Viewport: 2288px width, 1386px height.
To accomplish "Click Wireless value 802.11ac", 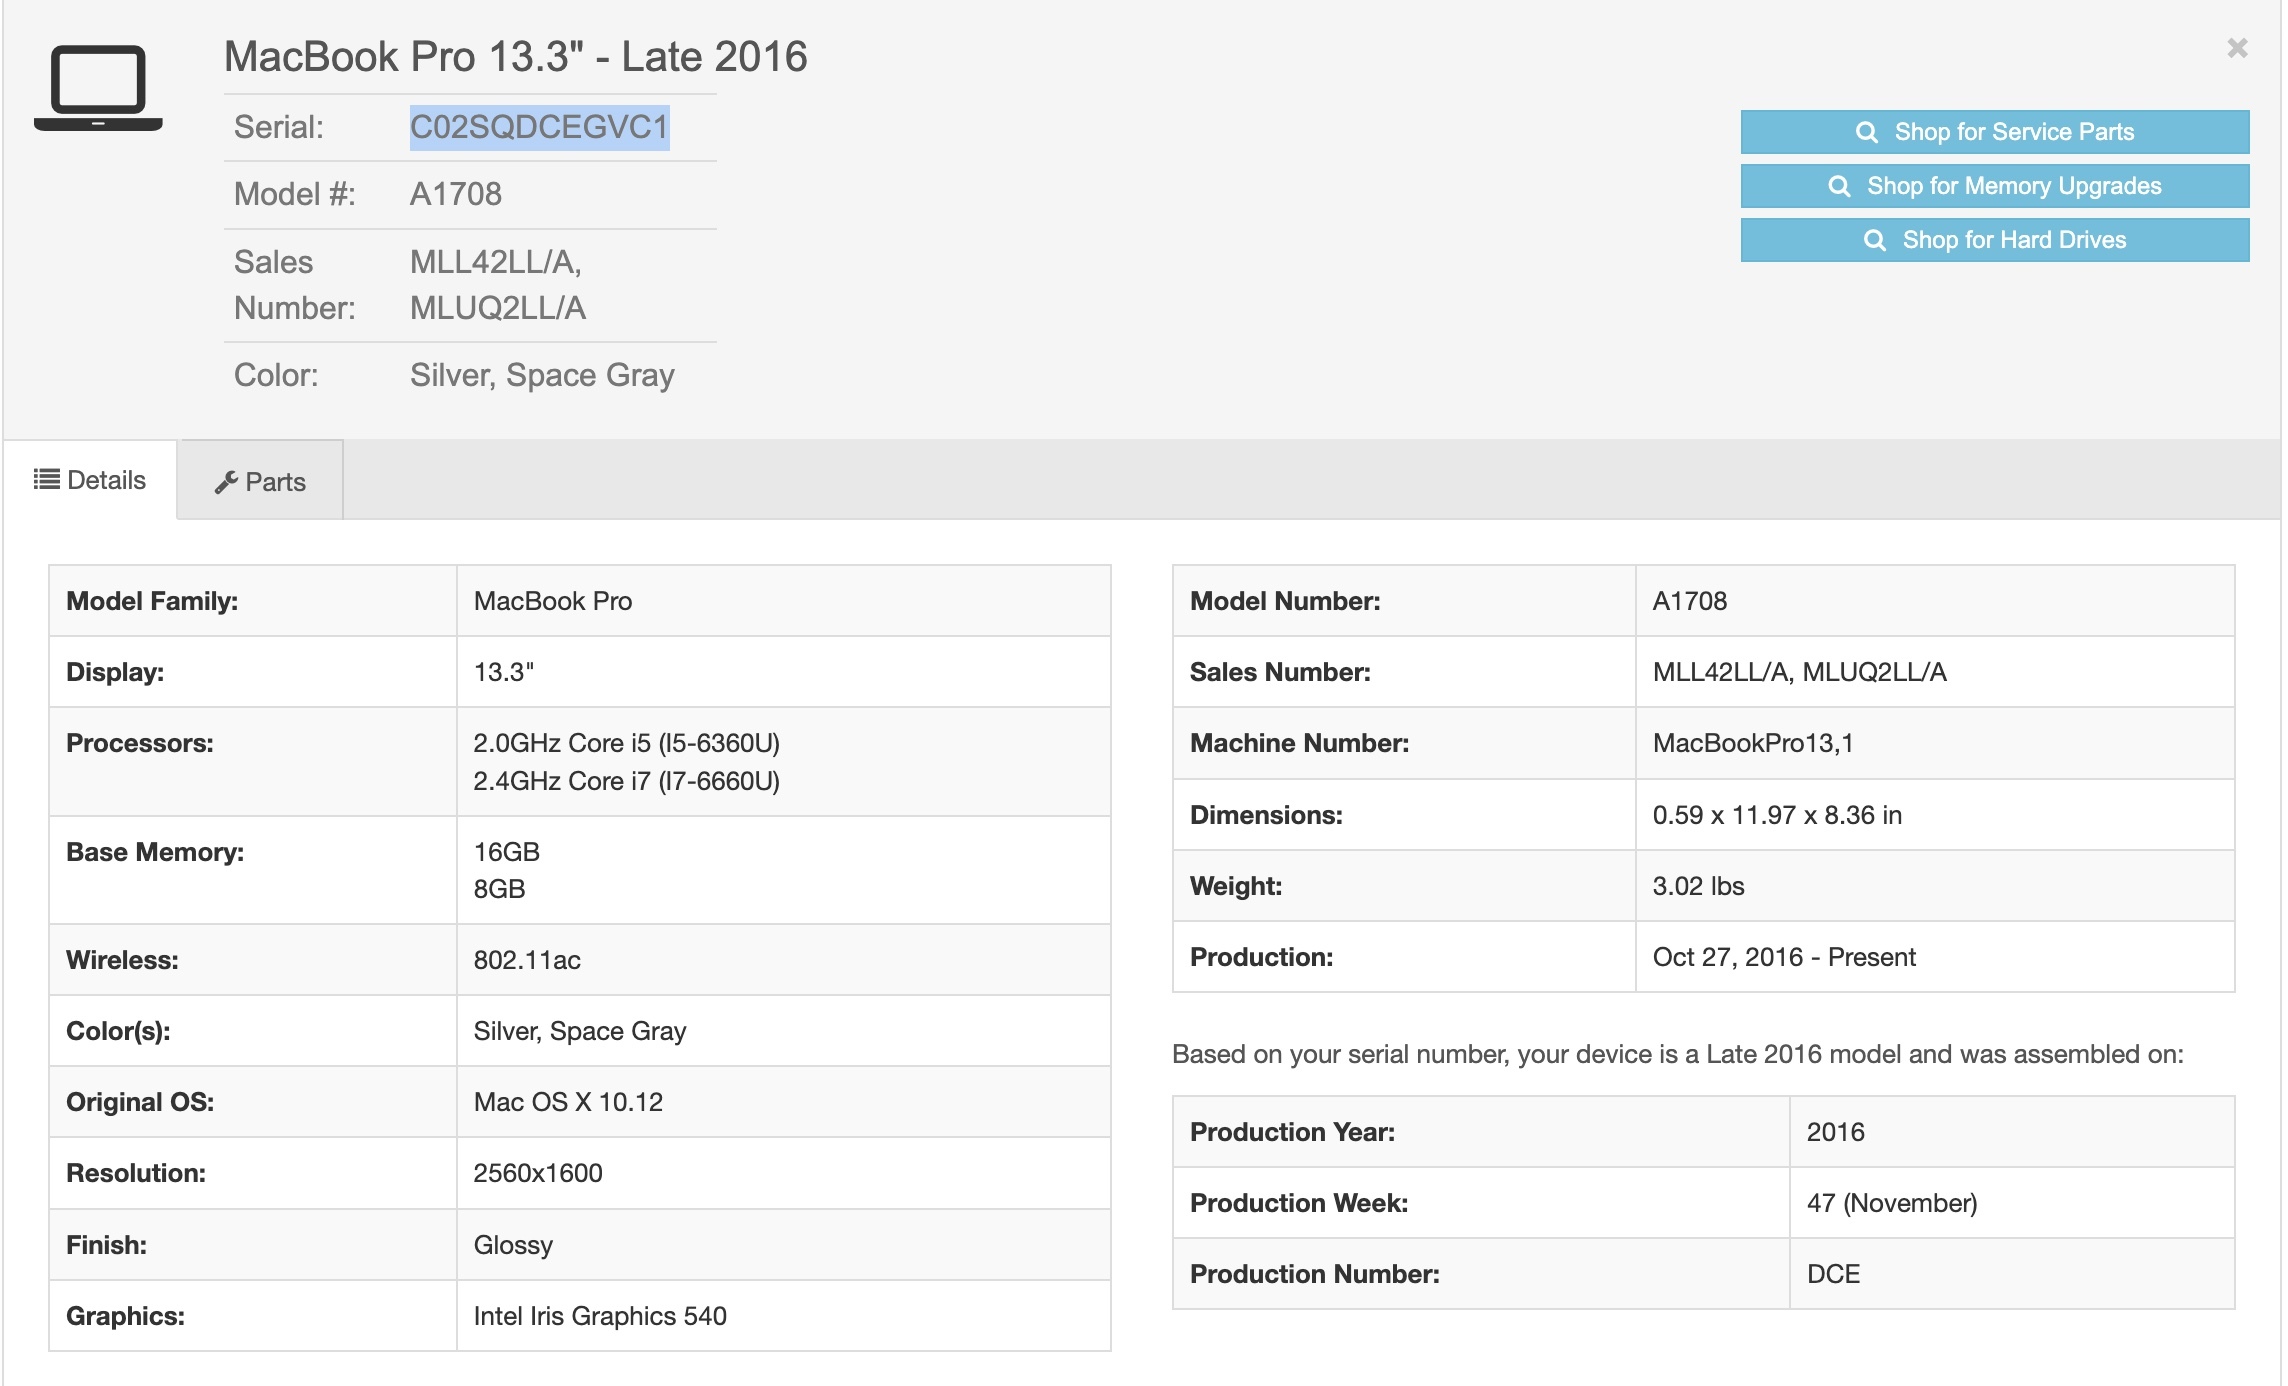I will point(527,960).
